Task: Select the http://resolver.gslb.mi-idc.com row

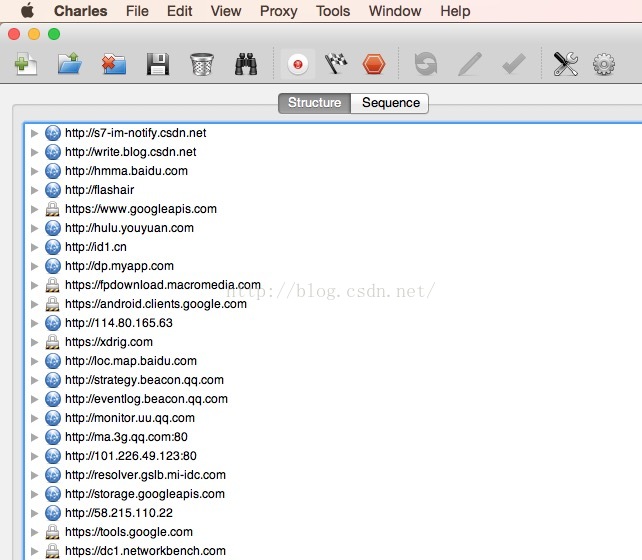Action: click(x=333, y=475)
